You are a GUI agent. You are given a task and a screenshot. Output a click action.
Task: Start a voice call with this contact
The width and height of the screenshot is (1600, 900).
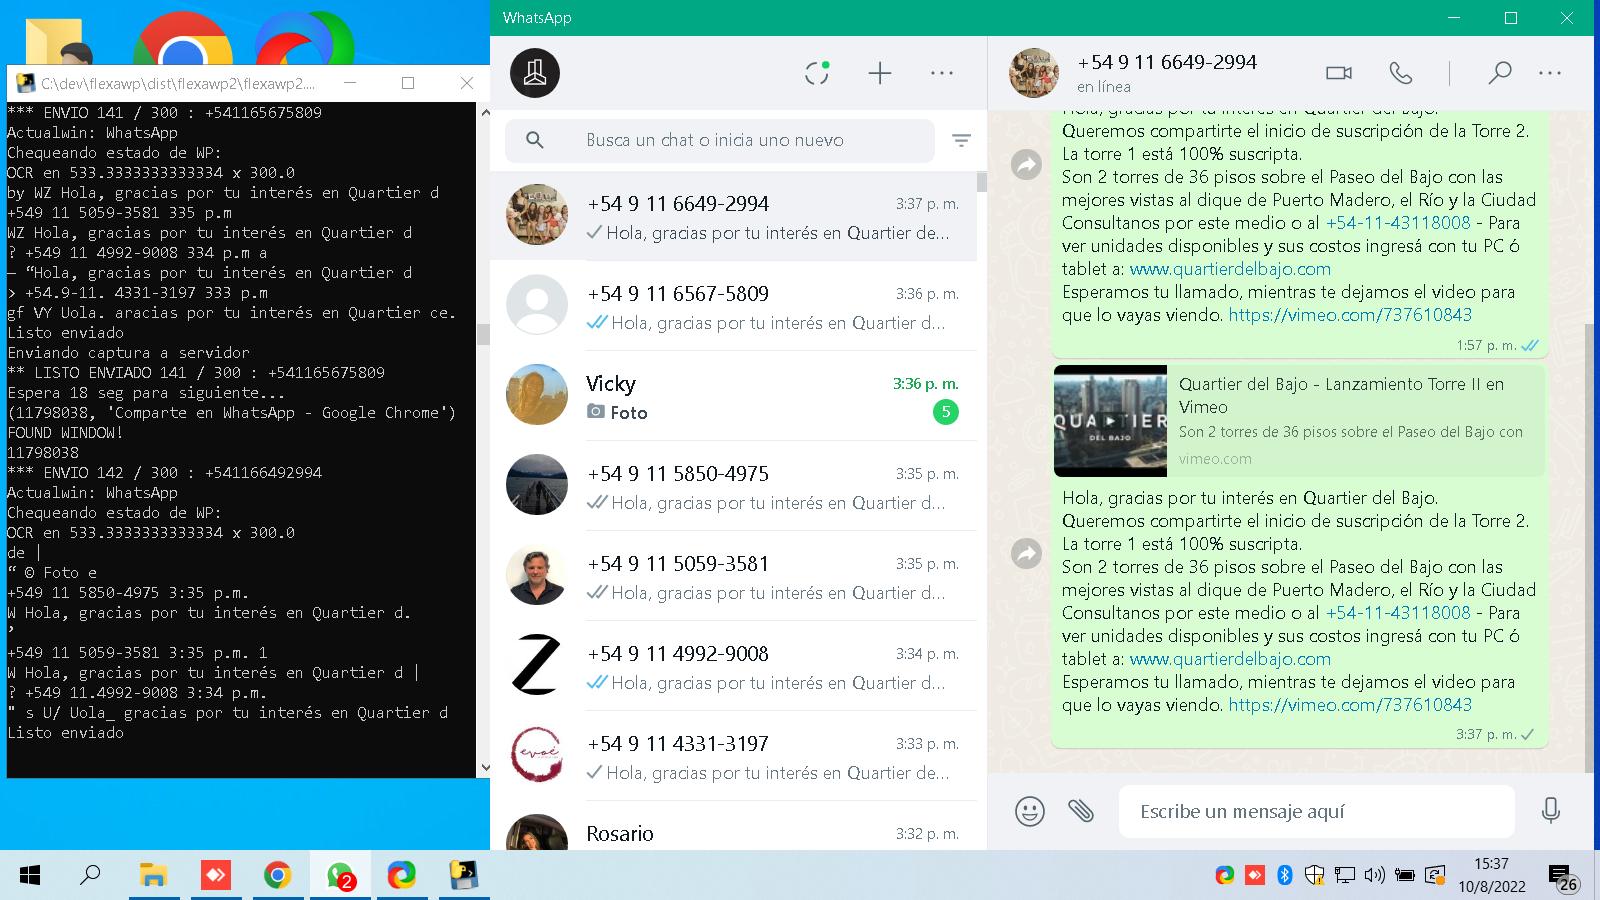click(x=1401, y=73)
